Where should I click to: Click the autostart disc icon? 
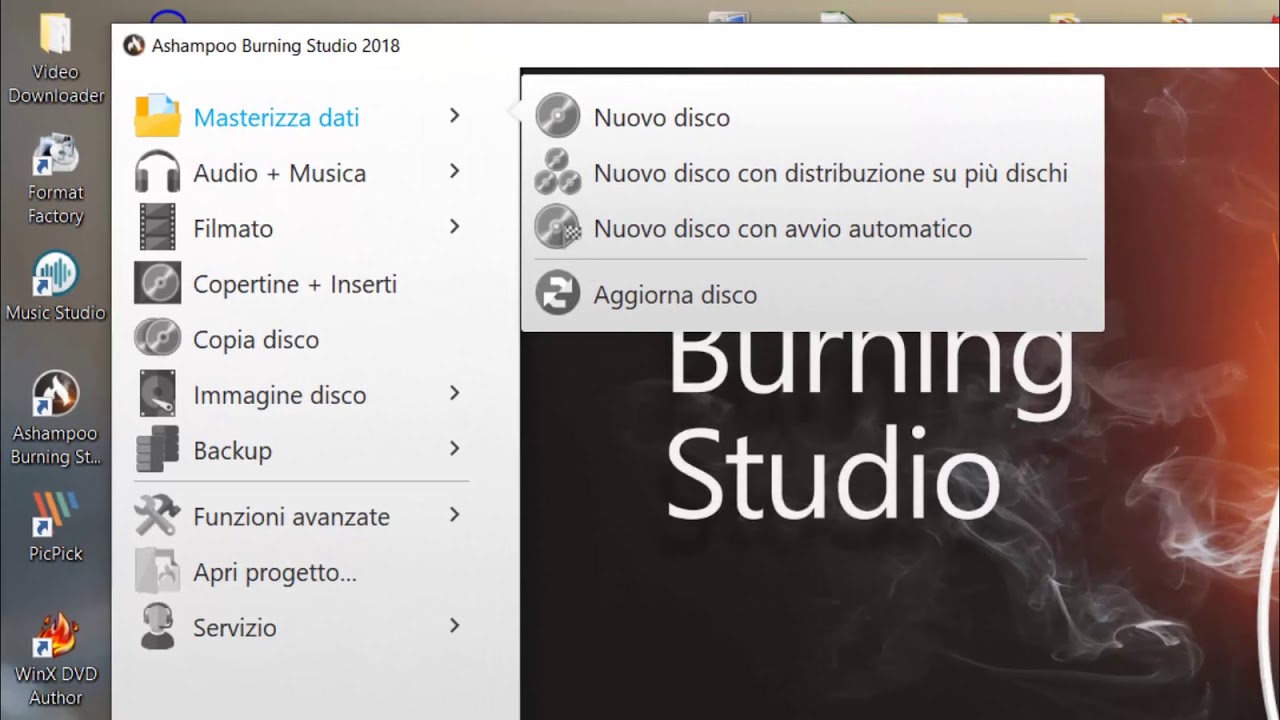click(x=557, y=227)
